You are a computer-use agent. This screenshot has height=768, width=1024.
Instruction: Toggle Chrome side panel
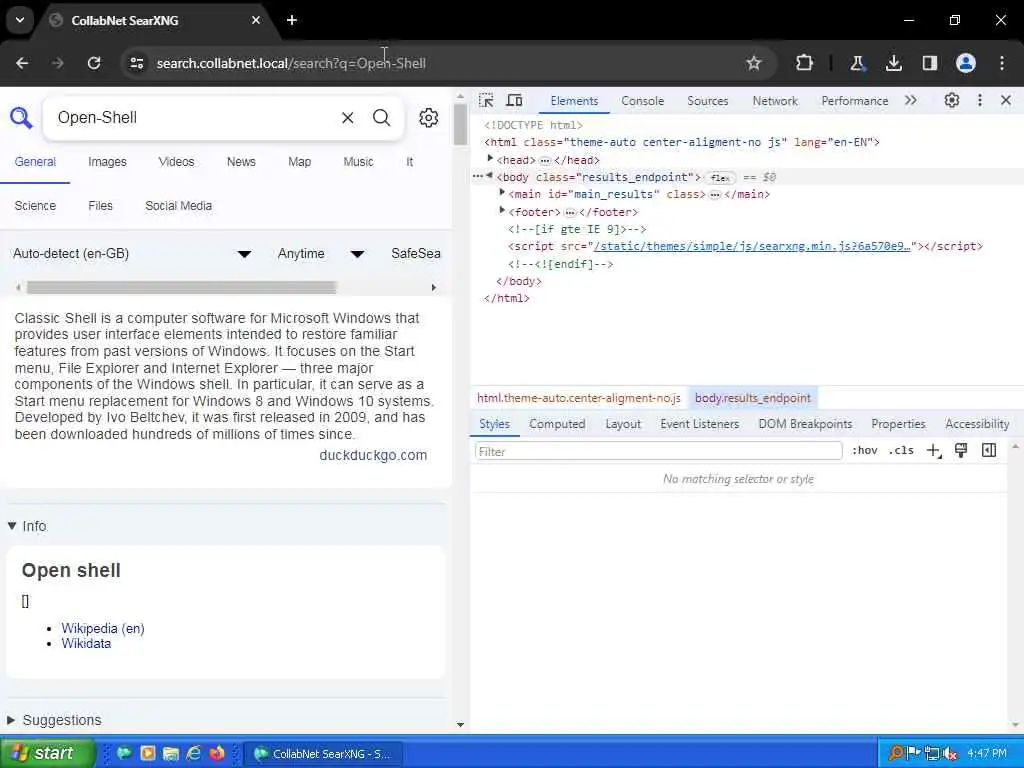(x=929, y=63)
